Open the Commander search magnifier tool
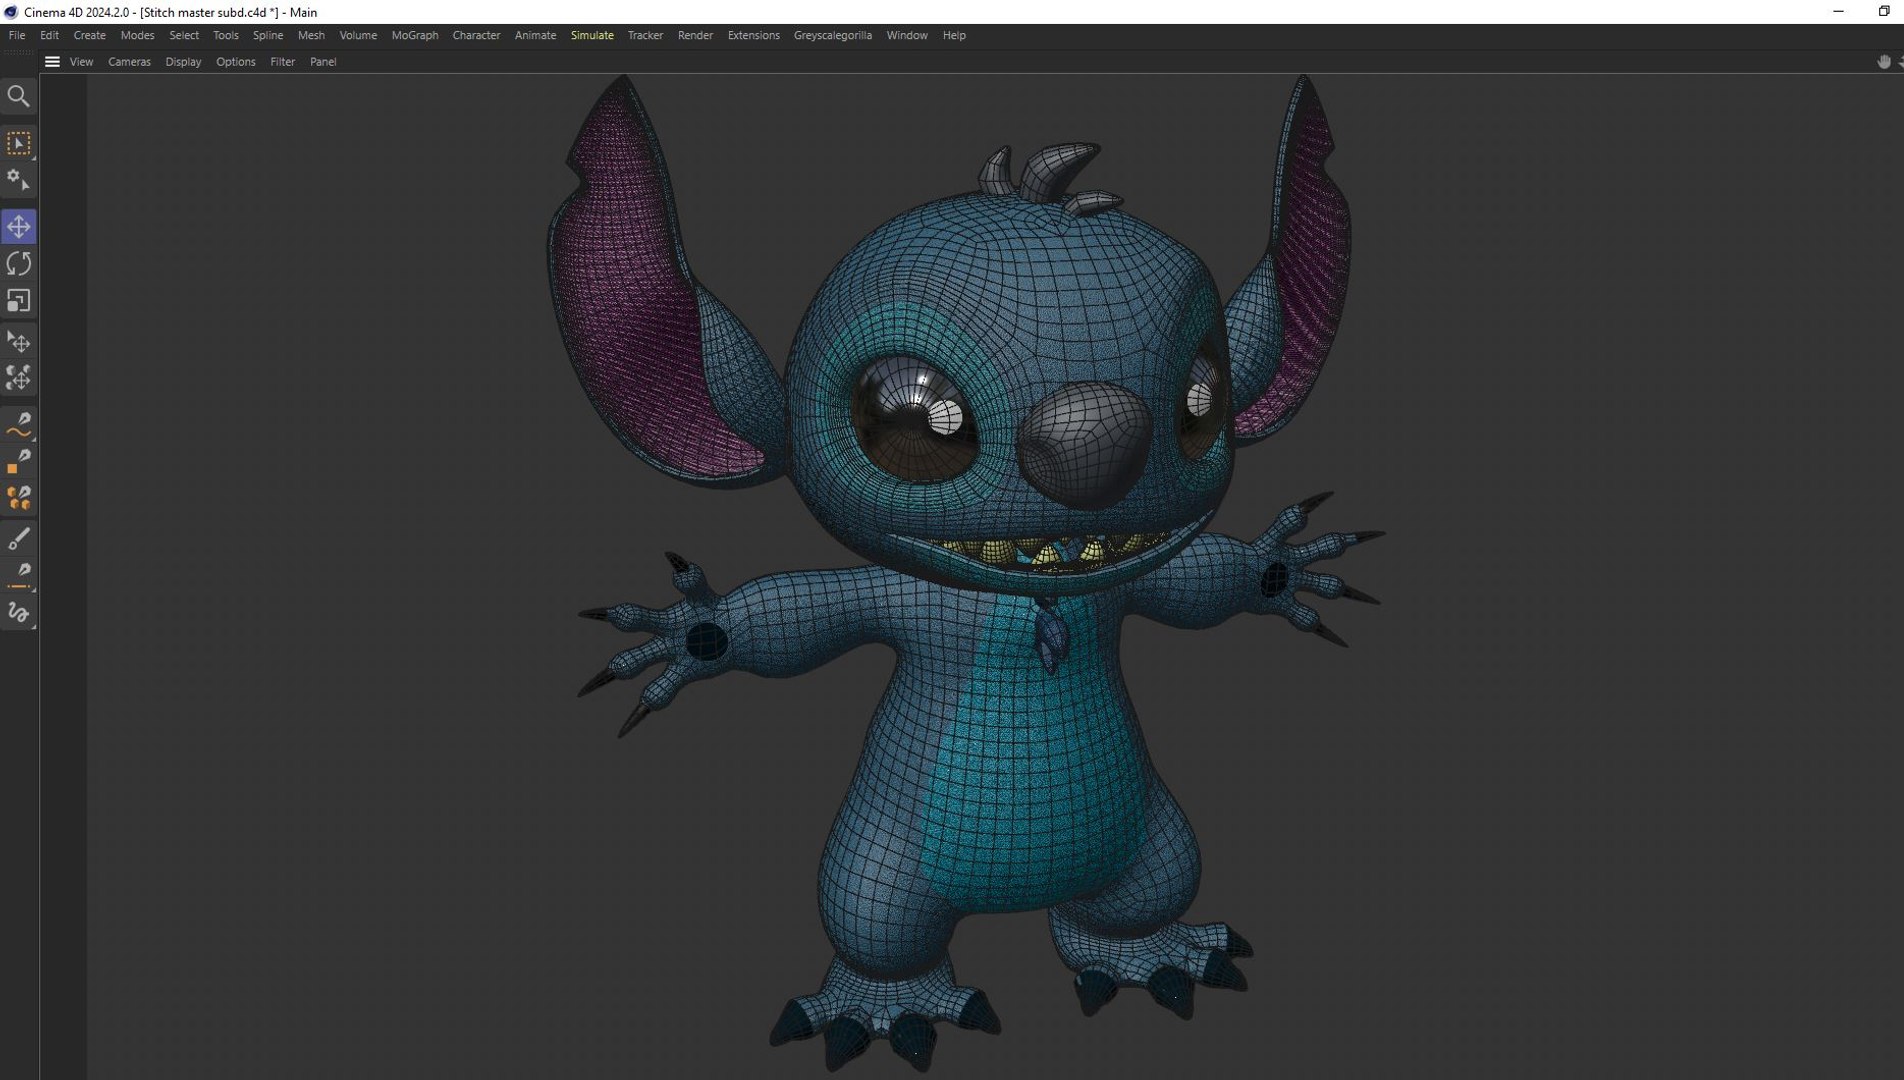Viewport: 1904px width, 1080px height. (x=18, y=96)
